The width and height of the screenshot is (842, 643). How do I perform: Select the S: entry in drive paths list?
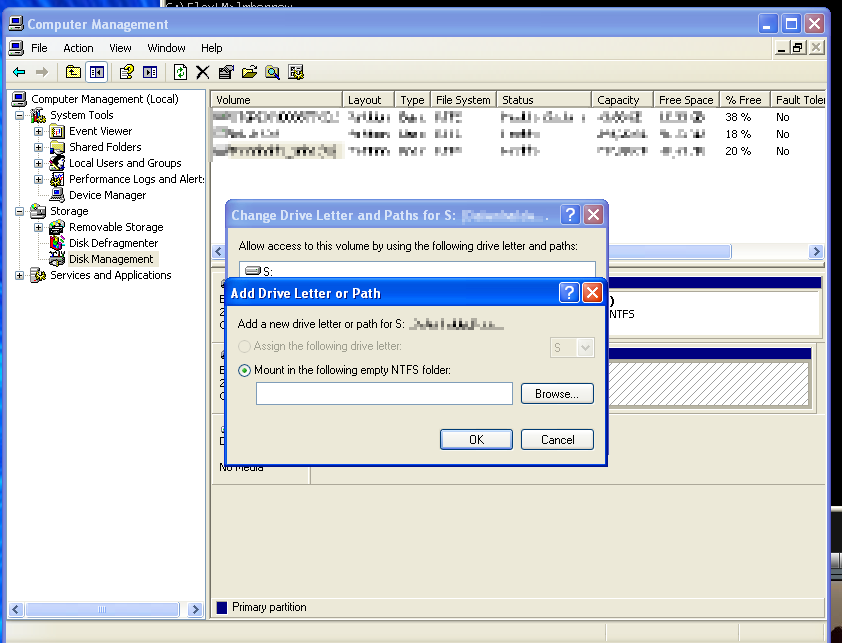click(417, 271)
